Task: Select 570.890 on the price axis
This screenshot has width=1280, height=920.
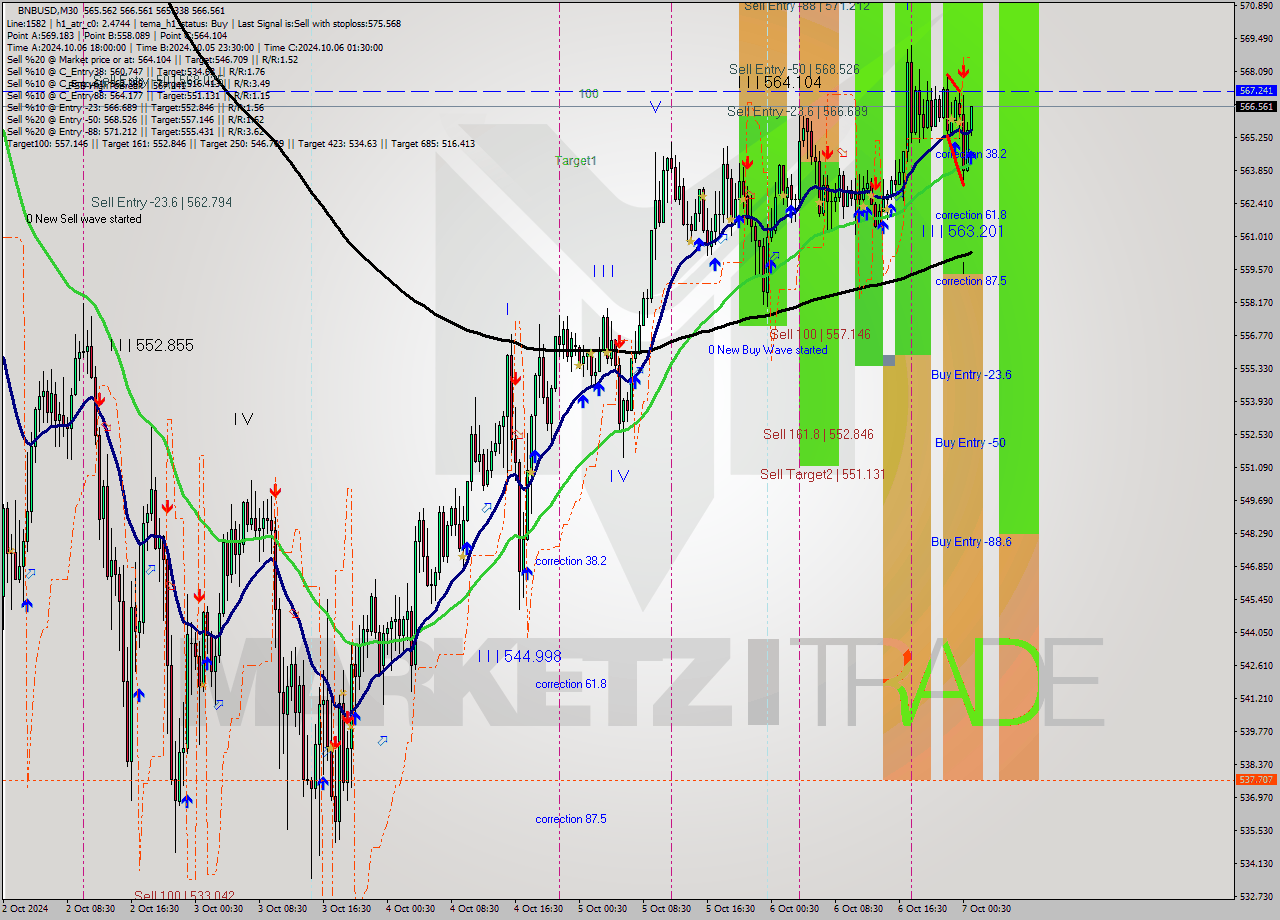Action: click(1256, 6)
